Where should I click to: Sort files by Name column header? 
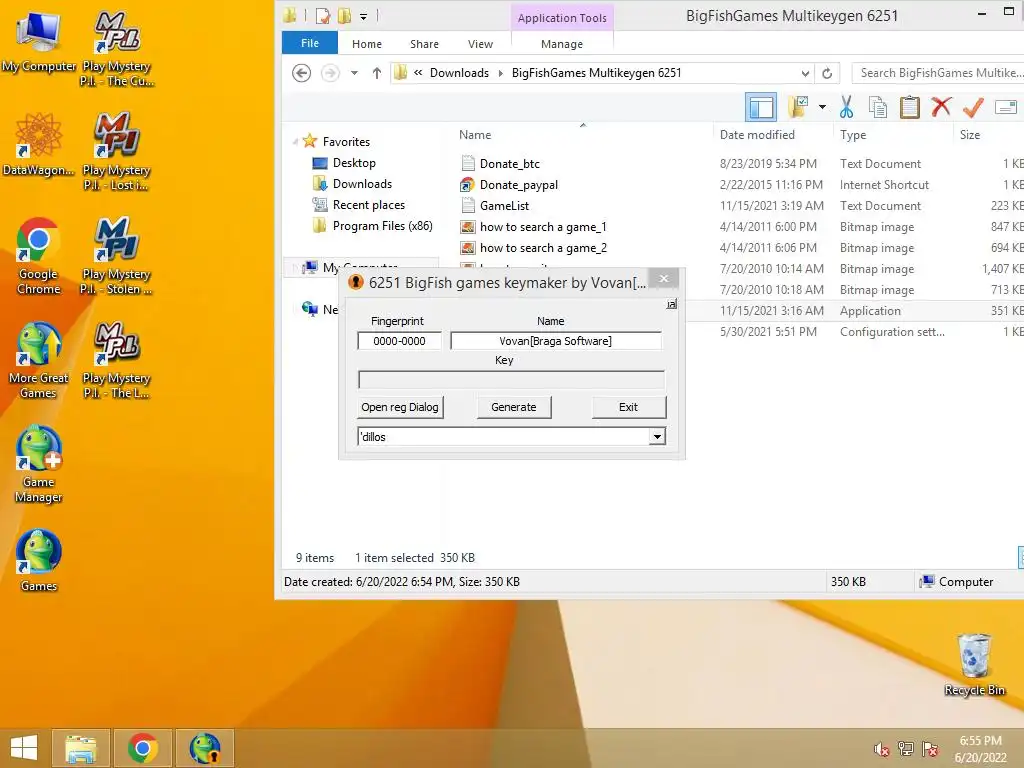click(x=475, y=135)
